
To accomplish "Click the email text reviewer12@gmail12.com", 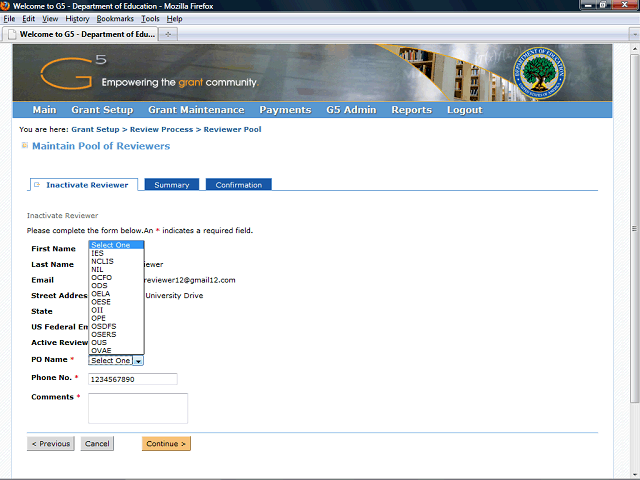I will pyautogui.click(x=190, y=280).
